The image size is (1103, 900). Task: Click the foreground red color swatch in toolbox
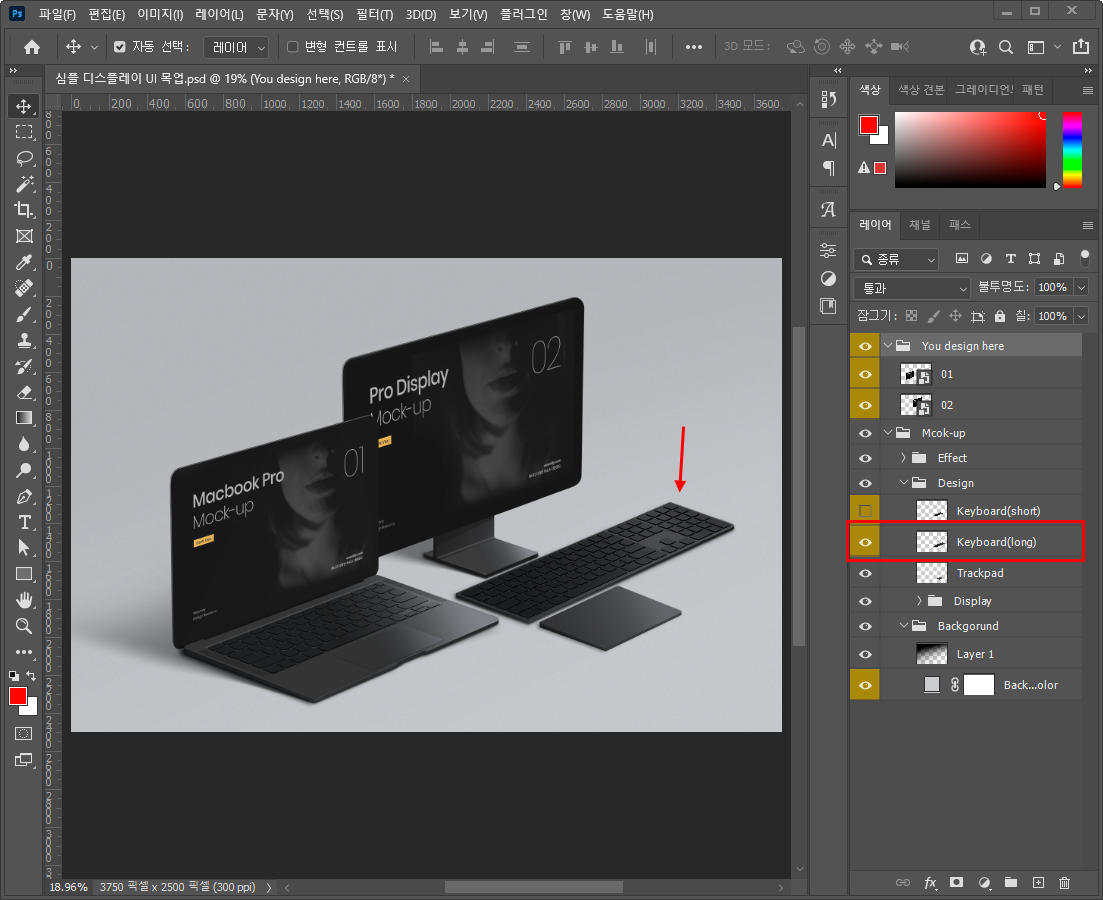tap(18, 695)
